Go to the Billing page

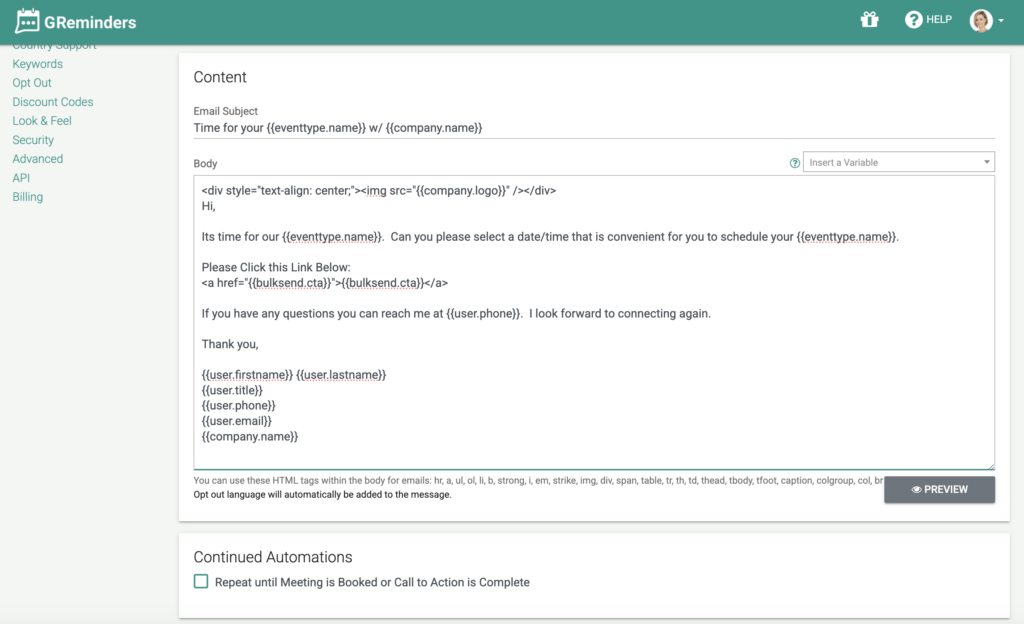click(x=28, y=197)
